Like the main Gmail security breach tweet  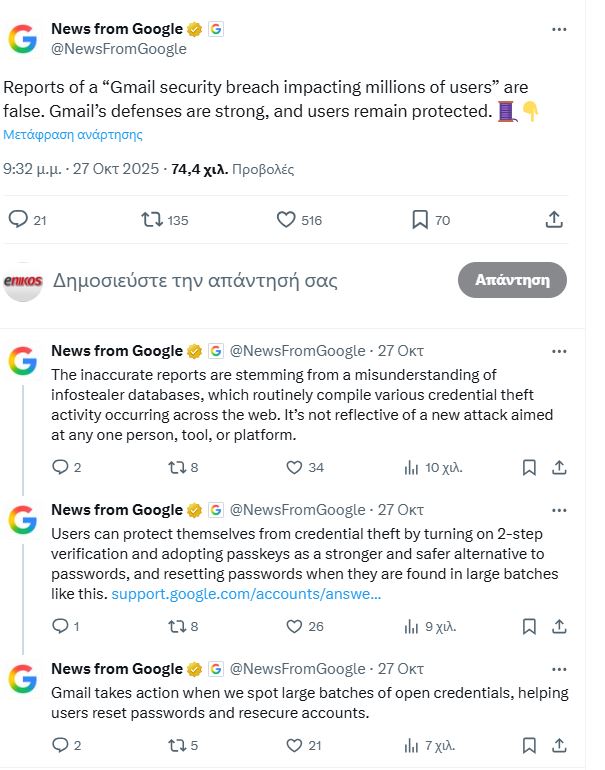tap(286, 220)
